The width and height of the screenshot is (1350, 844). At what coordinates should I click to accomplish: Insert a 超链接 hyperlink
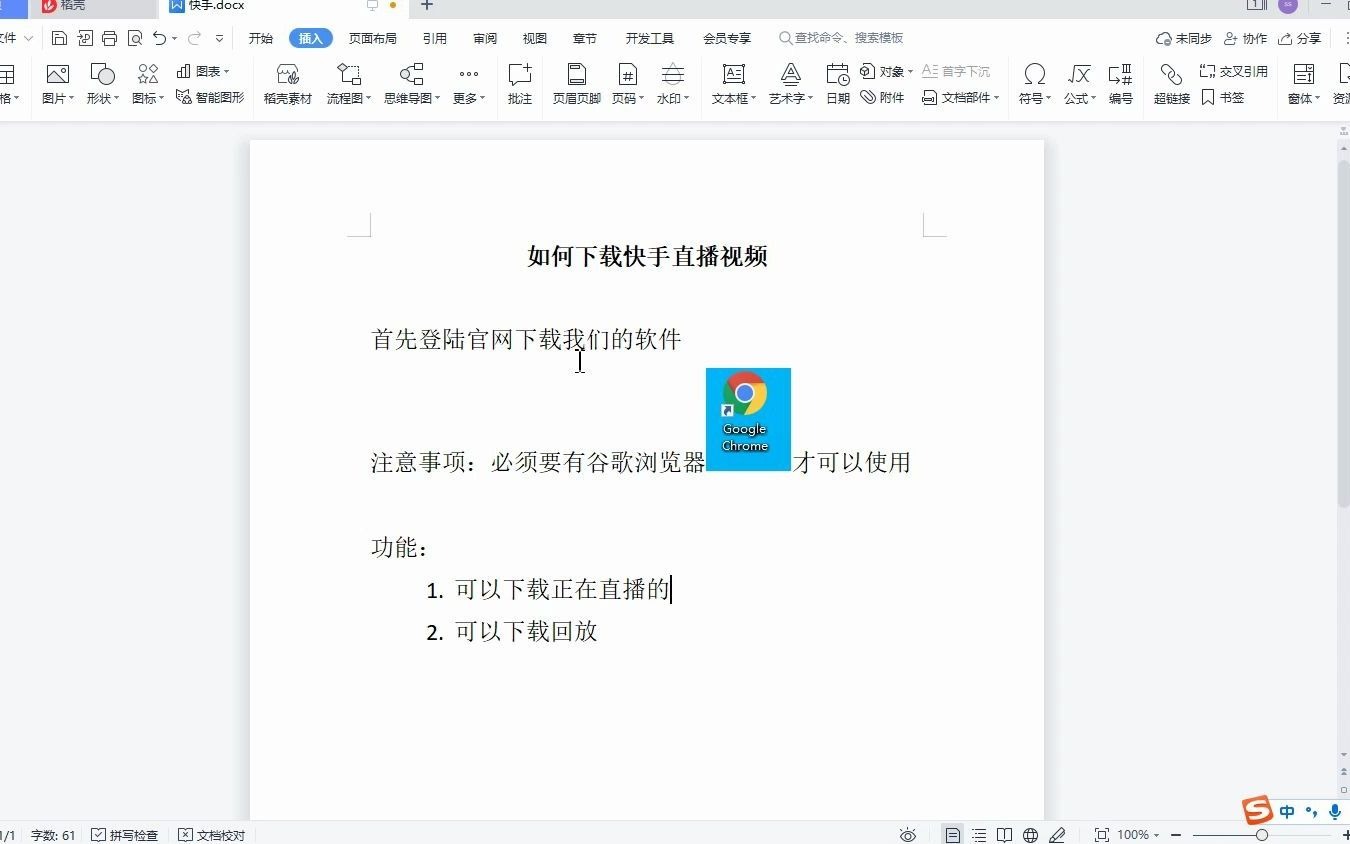(x=1172, y=85)
